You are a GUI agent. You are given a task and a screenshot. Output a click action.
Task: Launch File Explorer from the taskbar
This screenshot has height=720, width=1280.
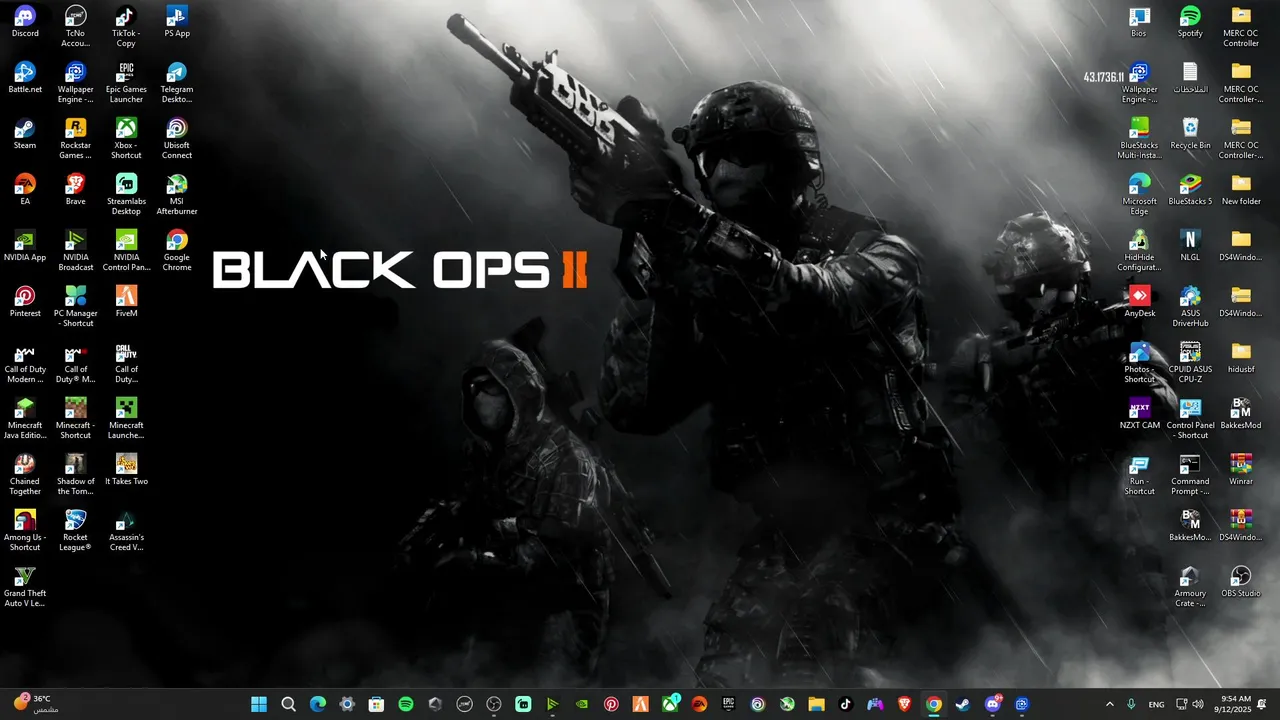(816, 704)
